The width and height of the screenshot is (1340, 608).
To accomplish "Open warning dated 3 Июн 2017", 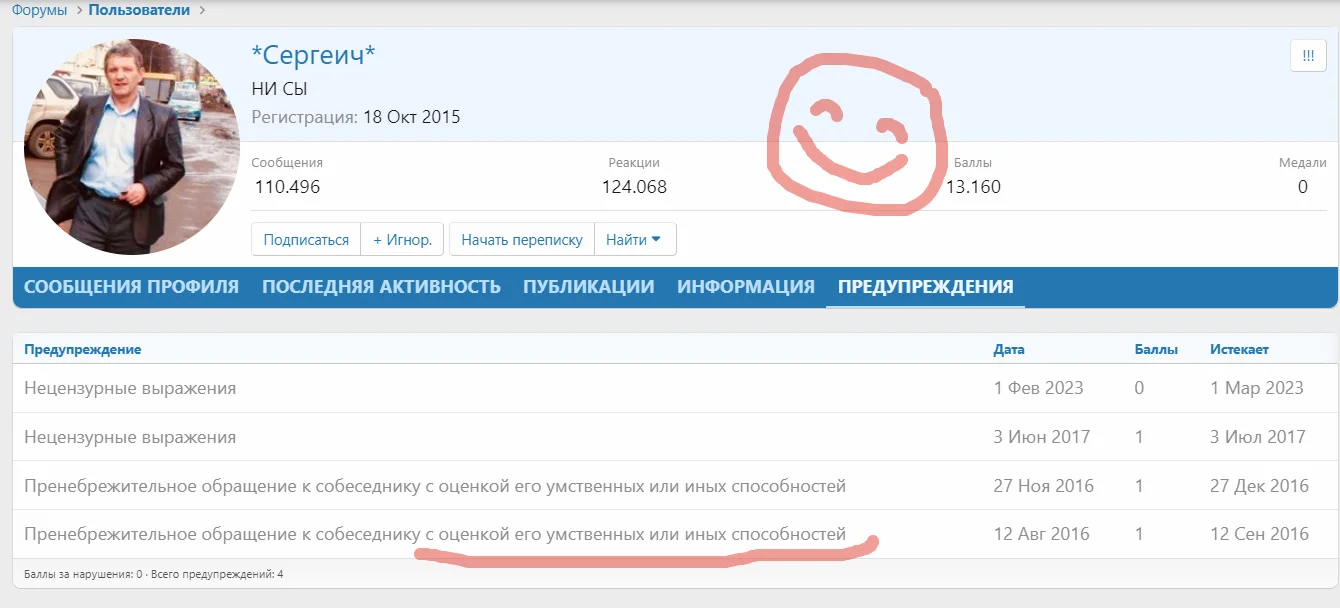I will 675,437.
